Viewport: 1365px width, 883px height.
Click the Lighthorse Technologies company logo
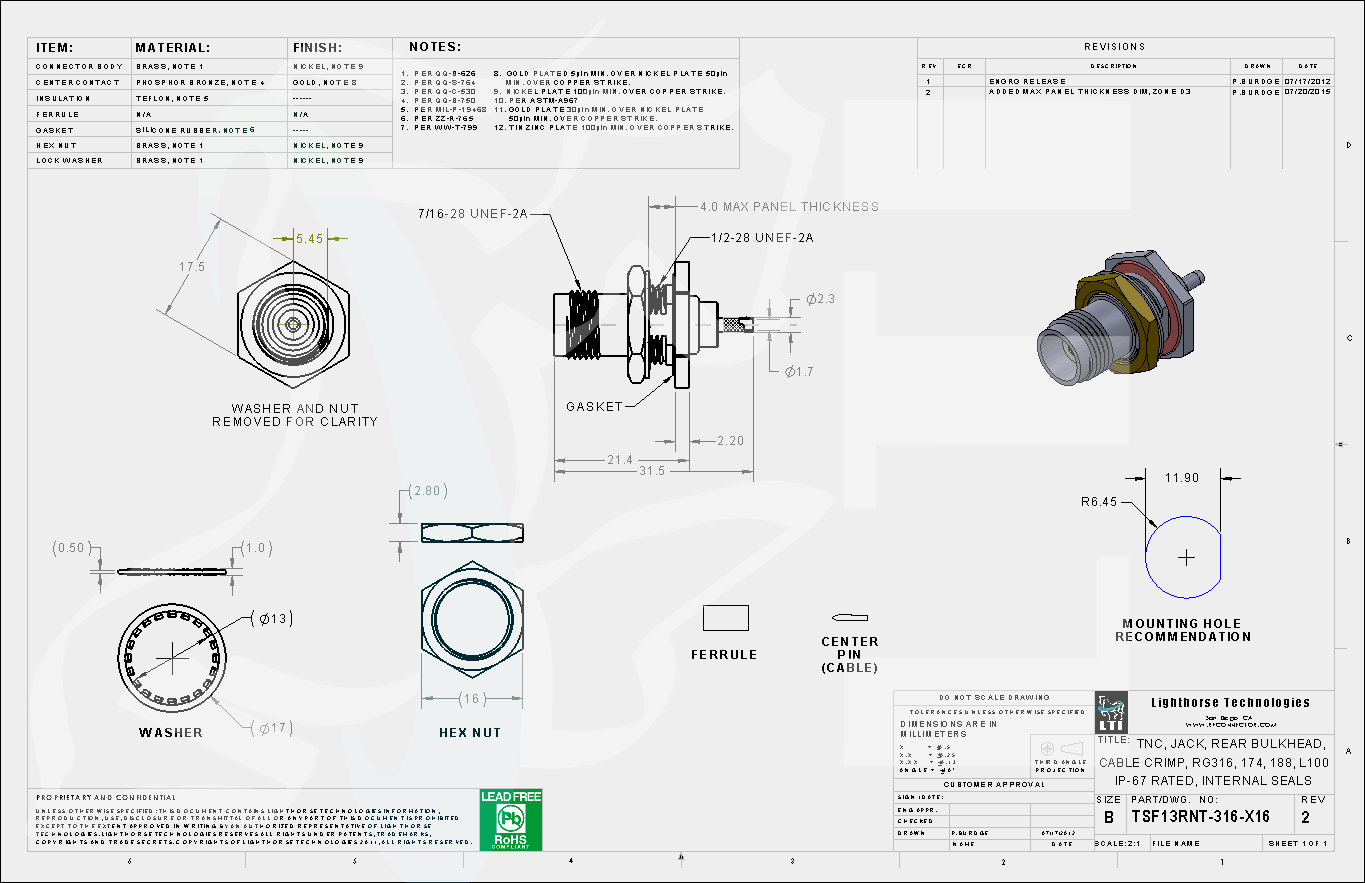click(x=1111, y=713)
